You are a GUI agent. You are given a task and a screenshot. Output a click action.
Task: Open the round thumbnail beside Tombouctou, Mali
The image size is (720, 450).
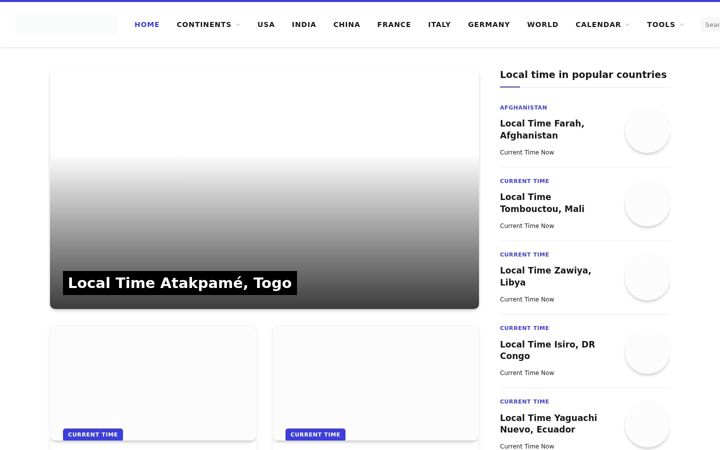tap(647, 204)
